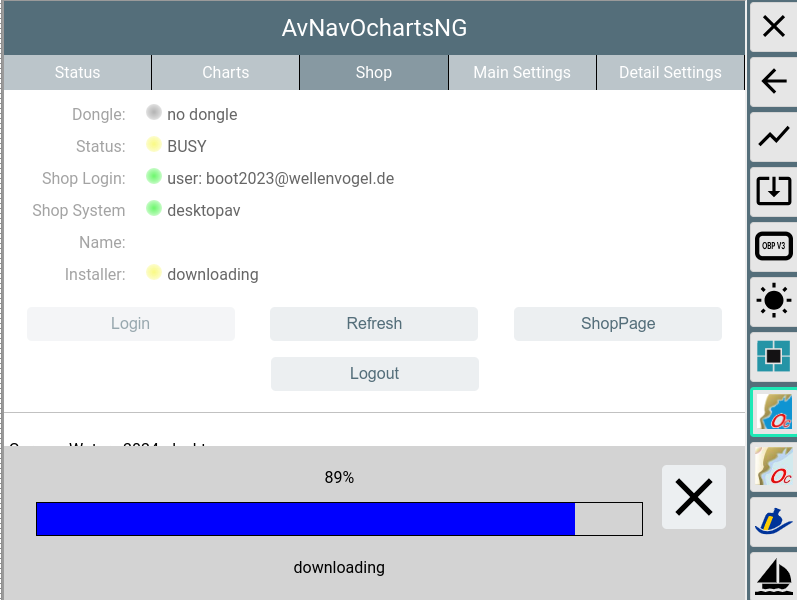797x600 pixels.
Task: Open the ShopPage button
Action: point(618,324)
